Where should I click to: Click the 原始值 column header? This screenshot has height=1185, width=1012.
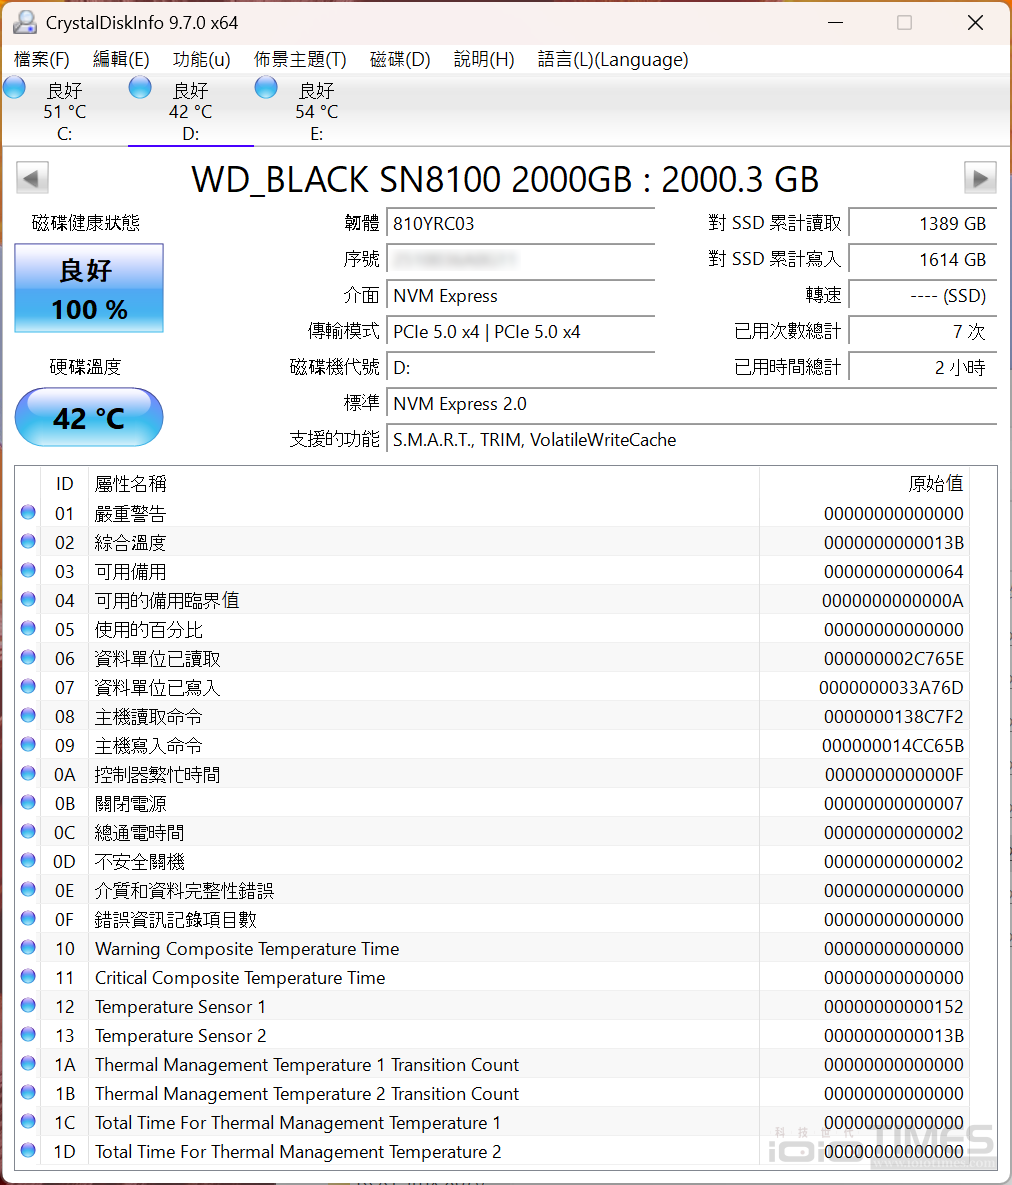(x=864, y=484)
